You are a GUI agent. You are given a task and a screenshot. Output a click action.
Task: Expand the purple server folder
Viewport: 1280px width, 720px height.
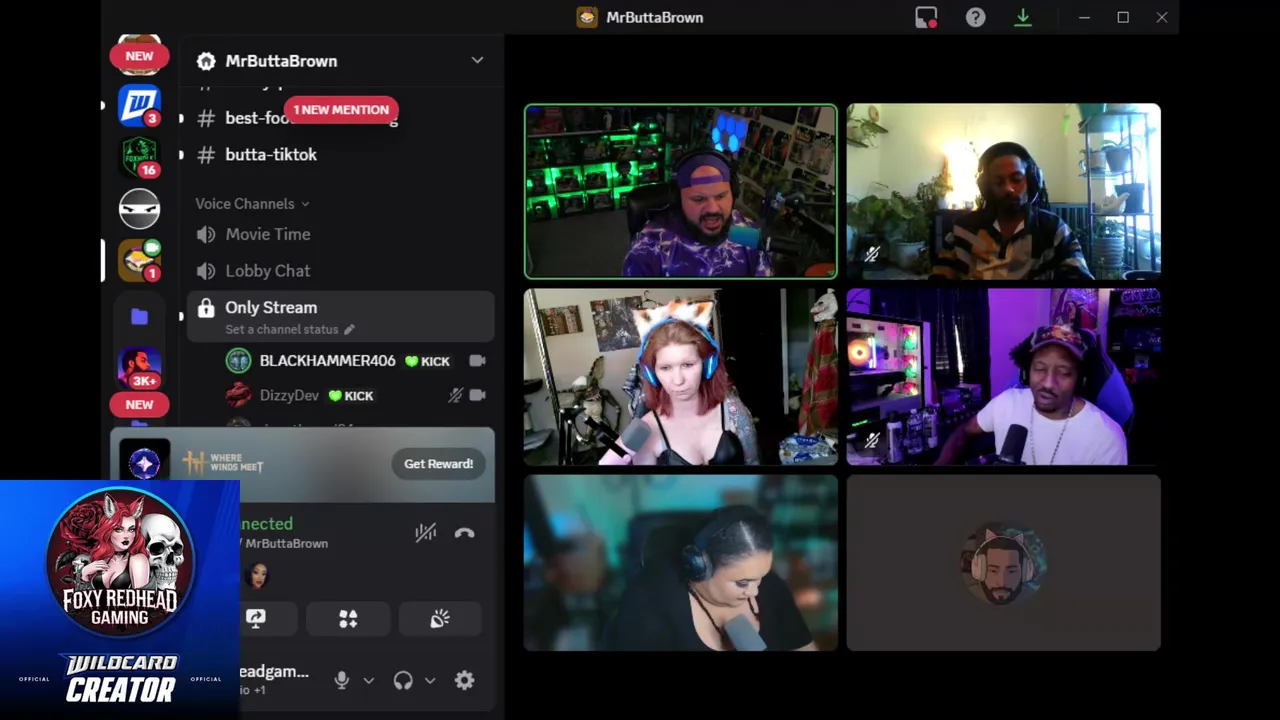coord(139,317)
